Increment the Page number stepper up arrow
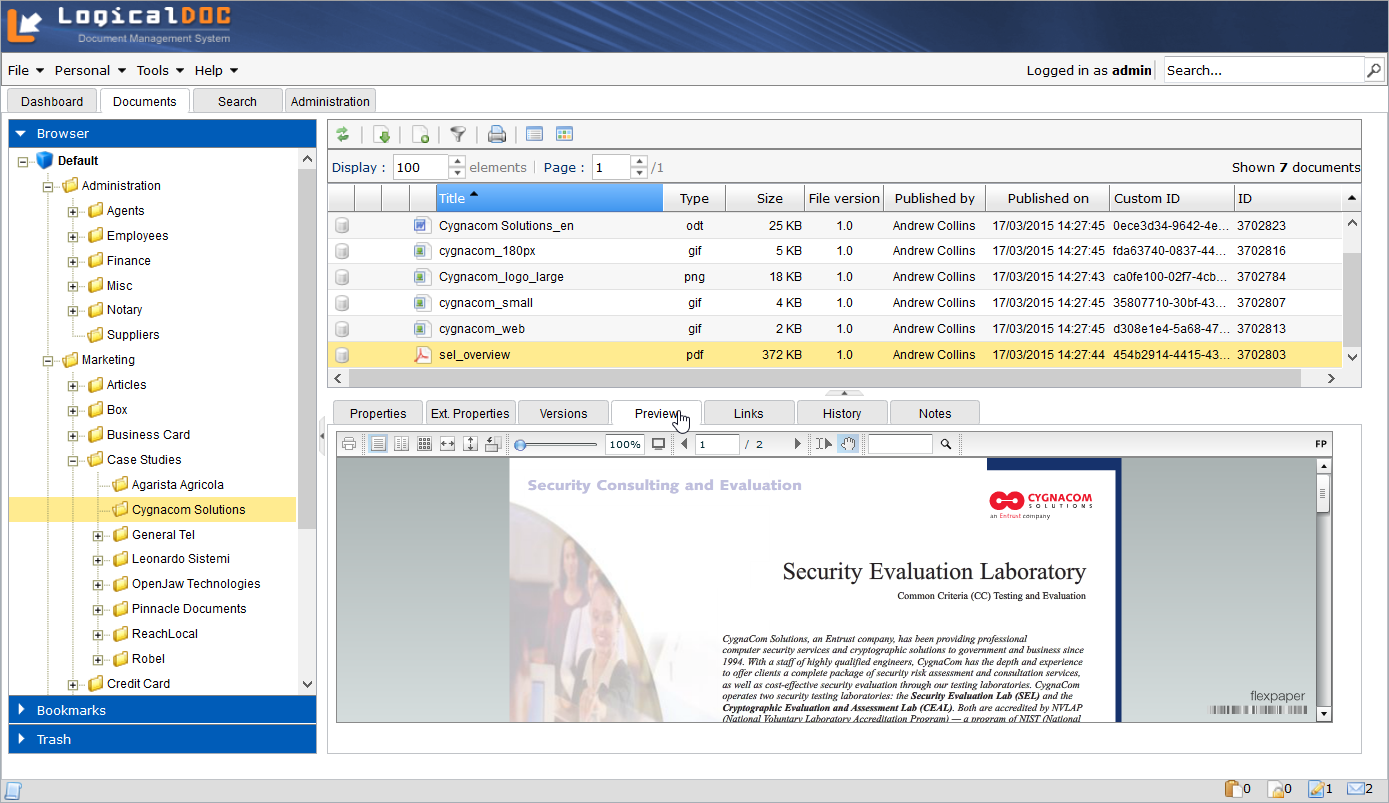The width and height of the screenshot is (1389, 803). (x=640, y=161)
